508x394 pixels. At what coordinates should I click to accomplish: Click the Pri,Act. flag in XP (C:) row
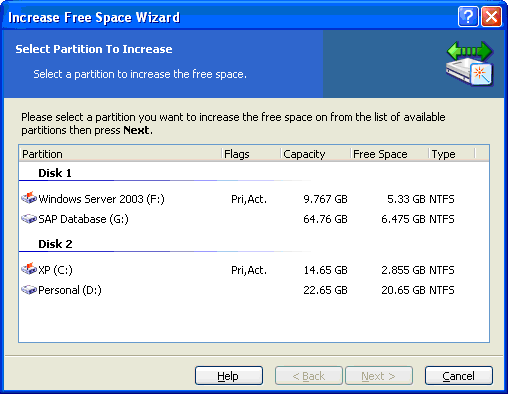point(249,270)
